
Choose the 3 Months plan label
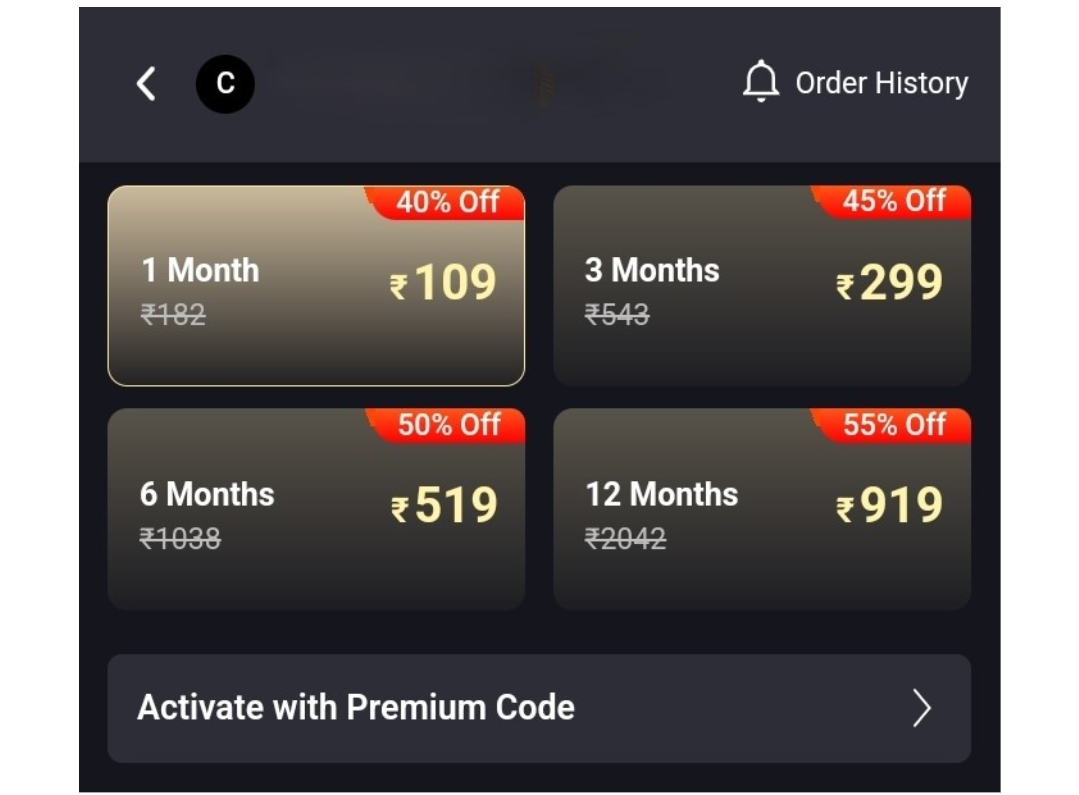point(652,270)
